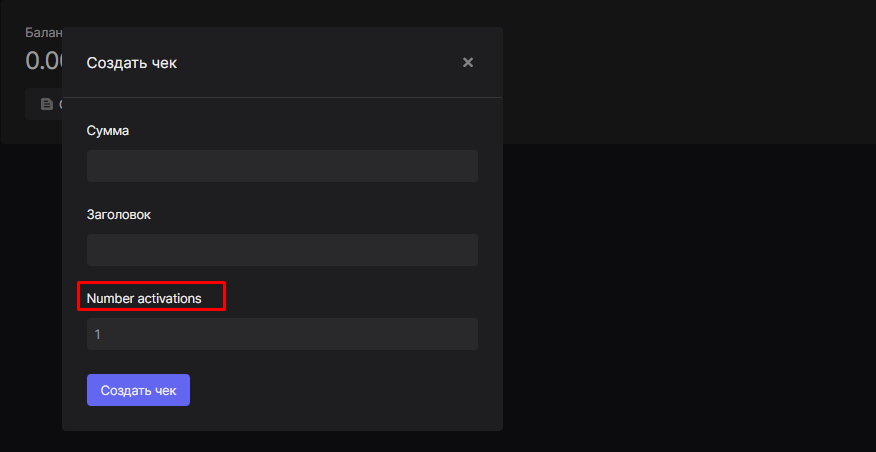Focus the Сумма input field

[282, 166]
